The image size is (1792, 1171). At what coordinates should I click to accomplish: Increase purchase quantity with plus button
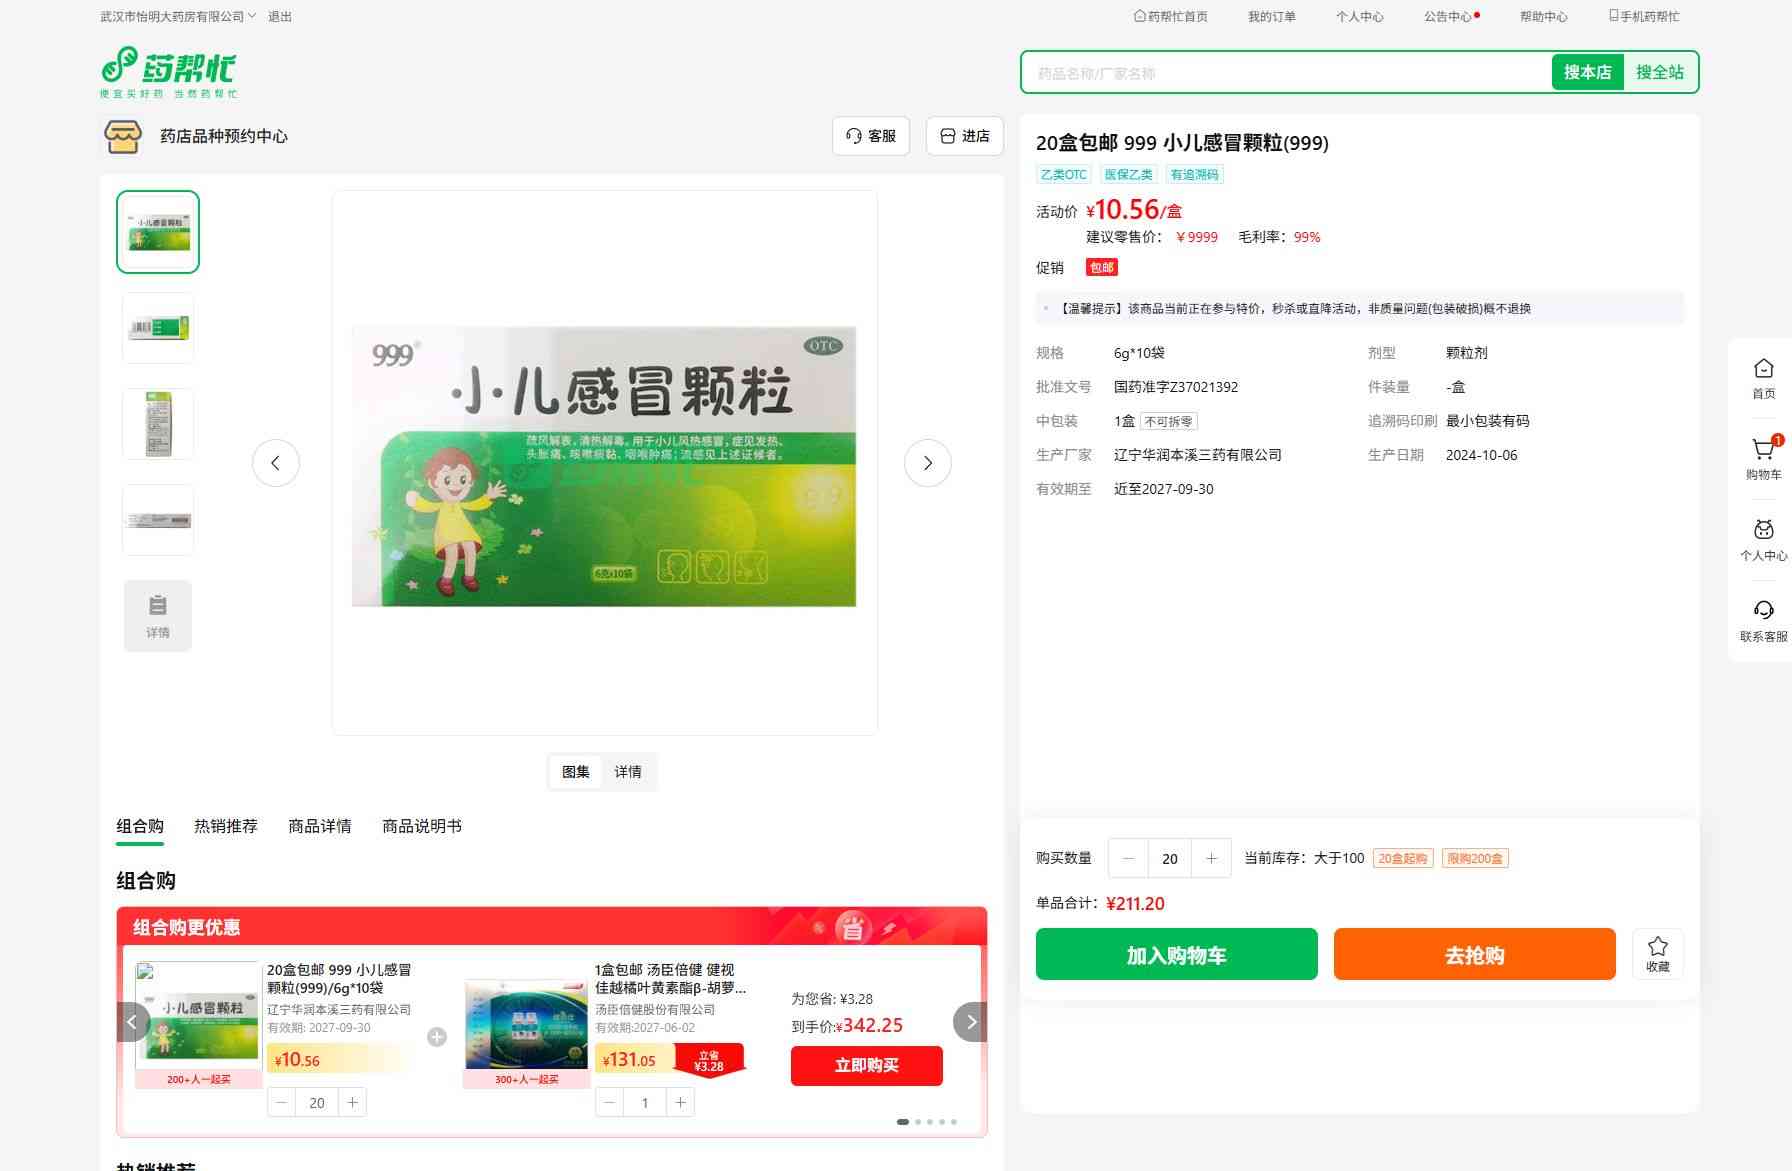[1211, 858]
